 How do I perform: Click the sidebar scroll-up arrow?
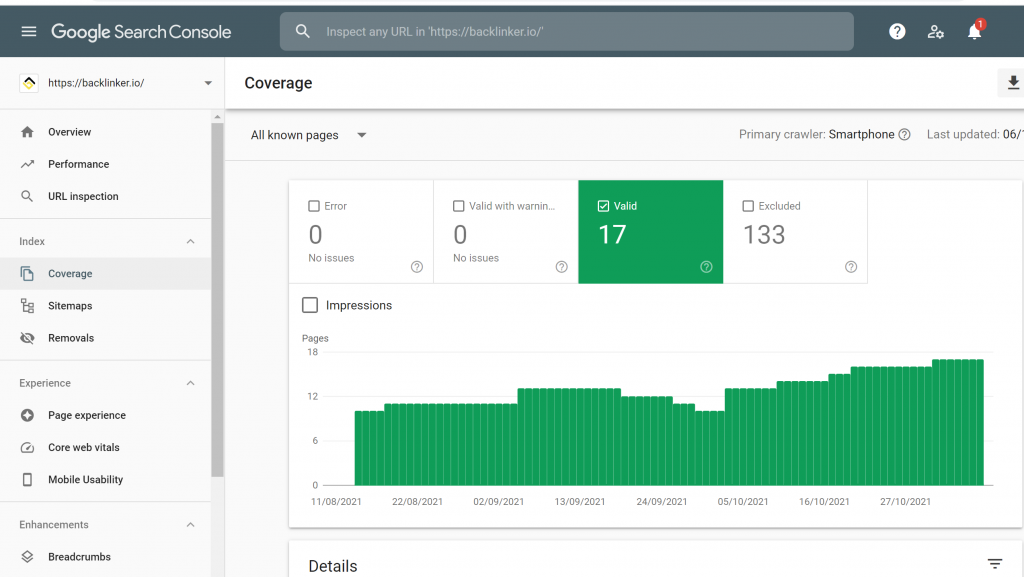click(217, 117)
